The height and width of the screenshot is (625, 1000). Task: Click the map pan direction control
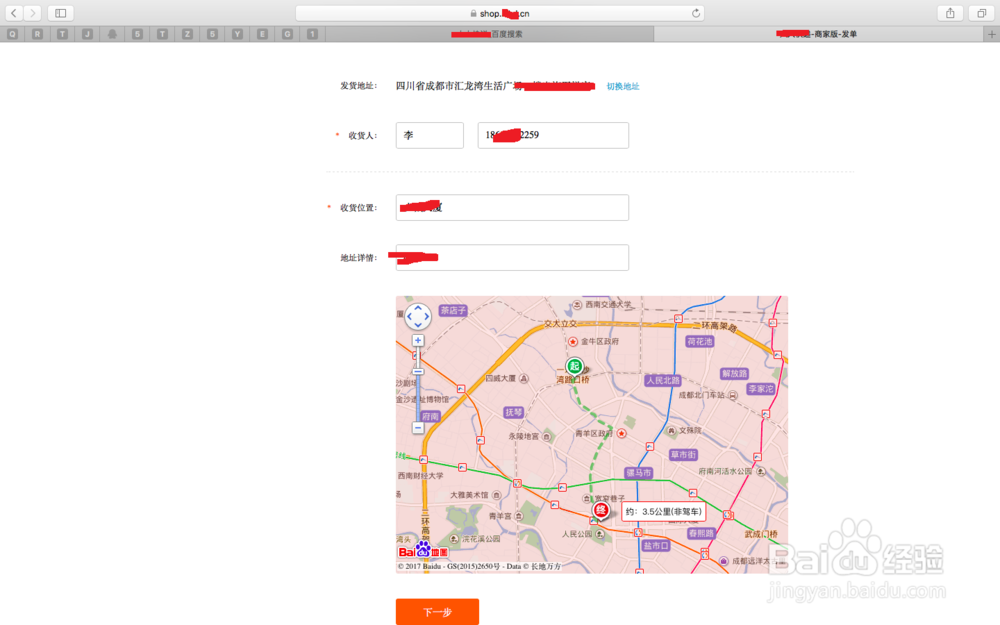point(418,316)
